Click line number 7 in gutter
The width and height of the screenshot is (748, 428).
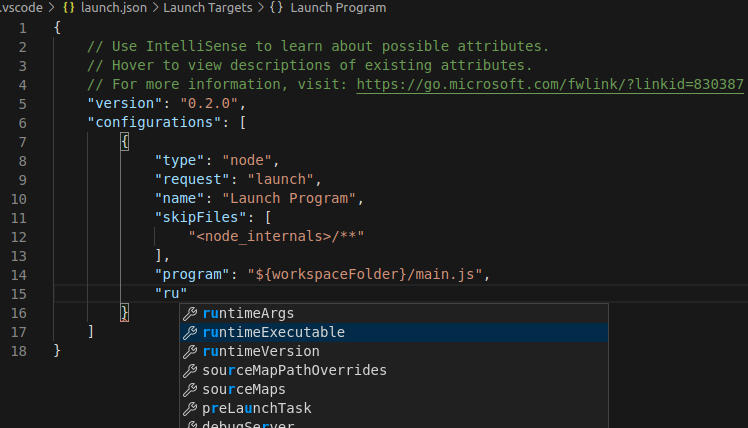point(22,142)
